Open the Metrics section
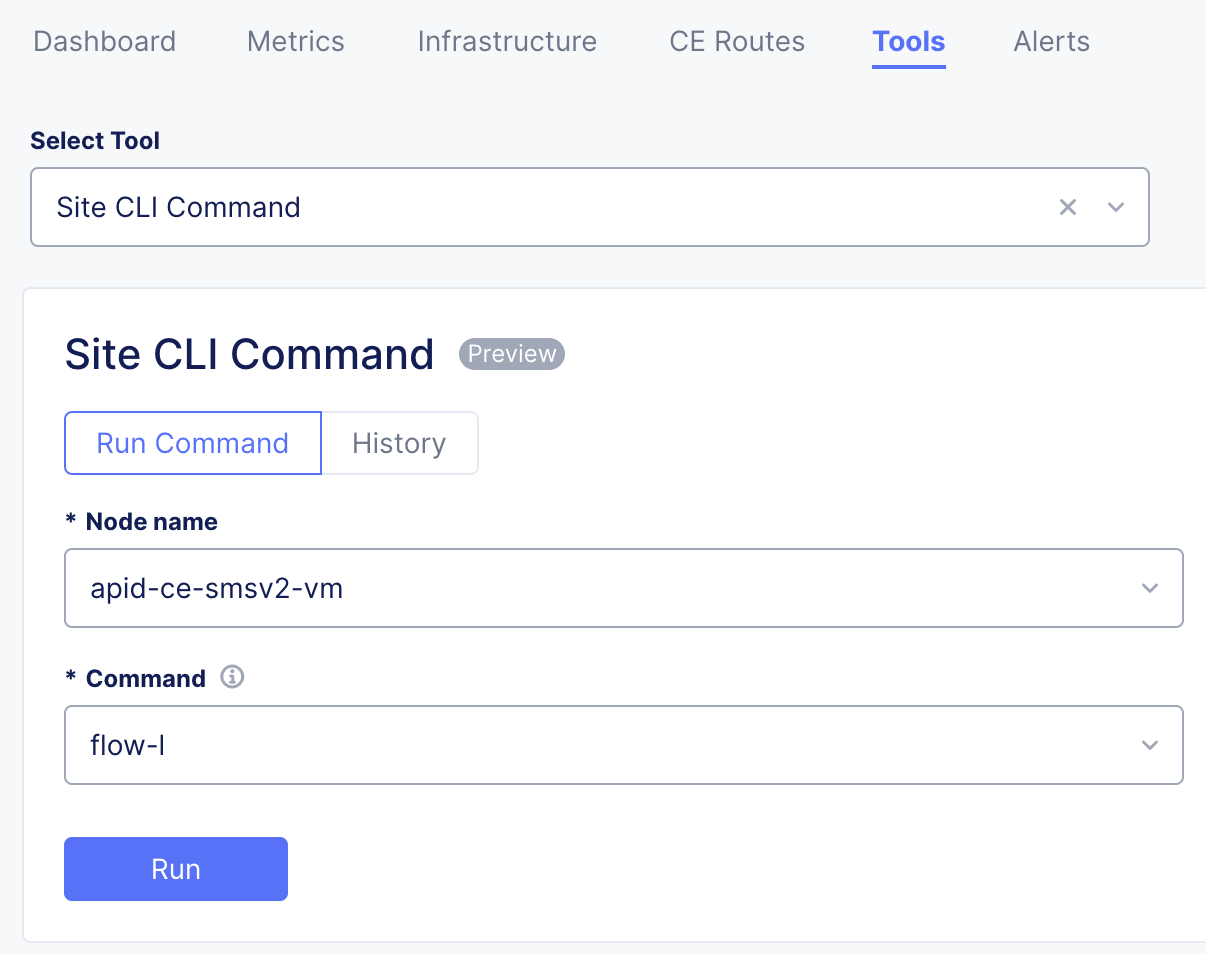The image size is (1206, 954). (295, 42)
